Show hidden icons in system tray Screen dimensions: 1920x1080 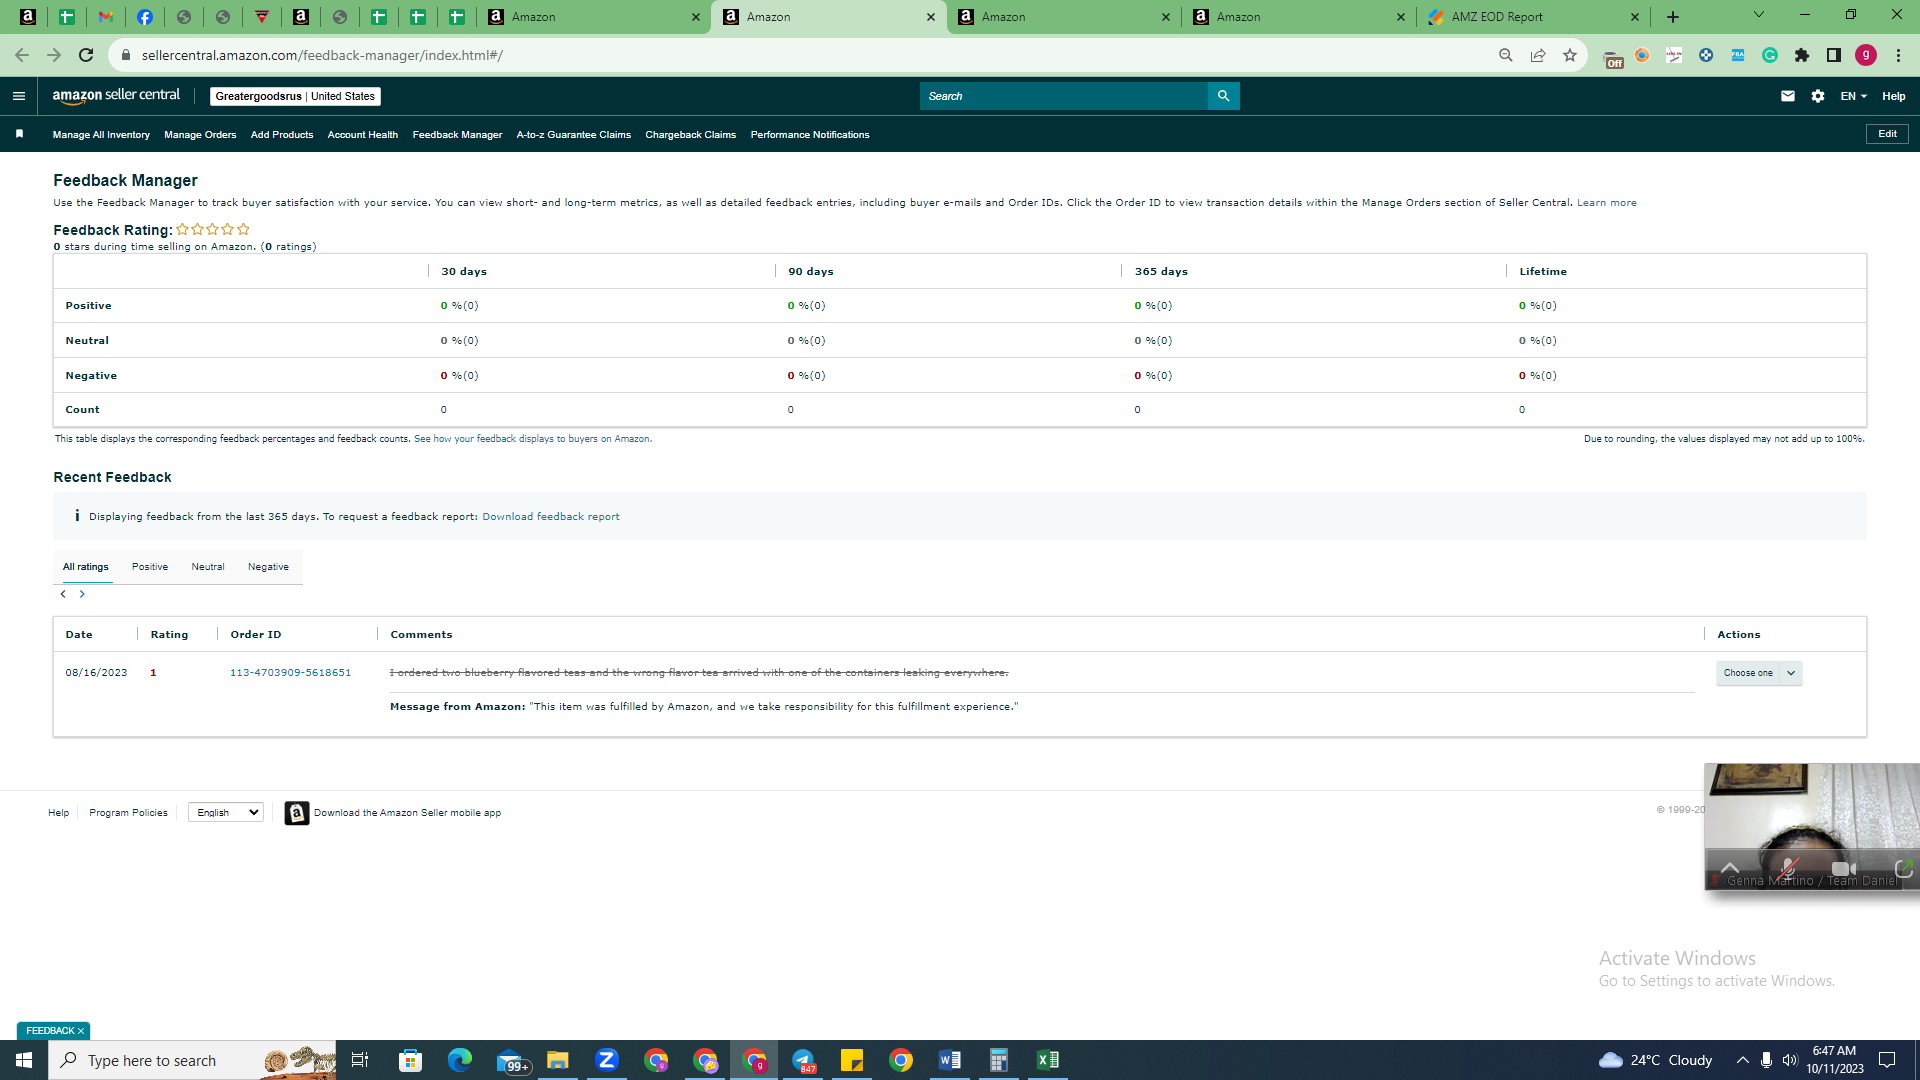click(1743, 1060)
